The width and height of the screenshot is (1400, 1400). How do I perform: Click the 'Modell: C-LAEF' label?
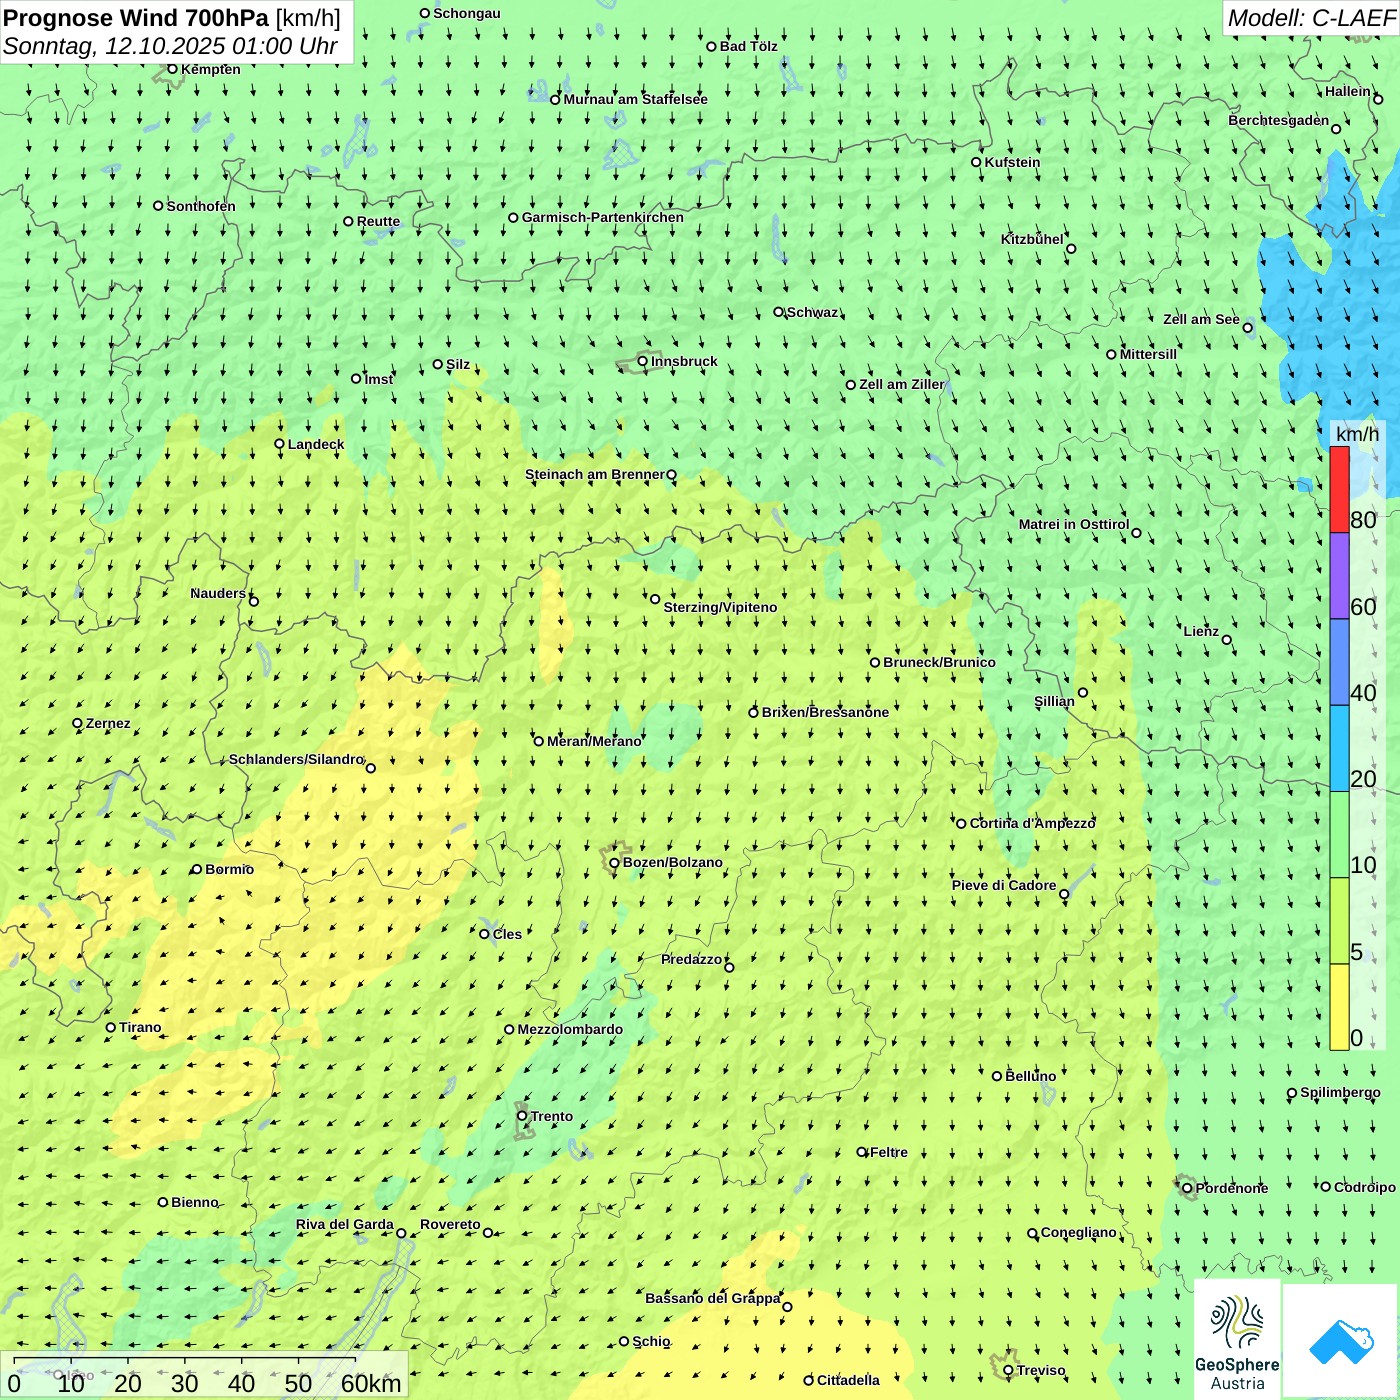point(1311,18)
